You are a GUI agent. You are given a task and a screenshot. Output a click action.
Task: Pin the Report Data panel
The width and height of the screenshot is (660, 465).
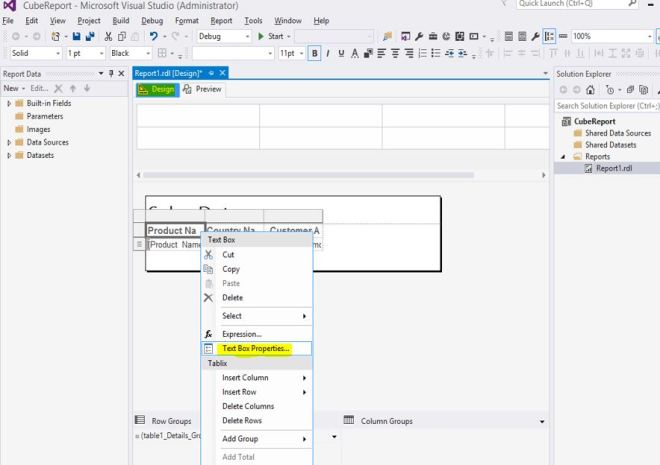click(x=109, y=74)
